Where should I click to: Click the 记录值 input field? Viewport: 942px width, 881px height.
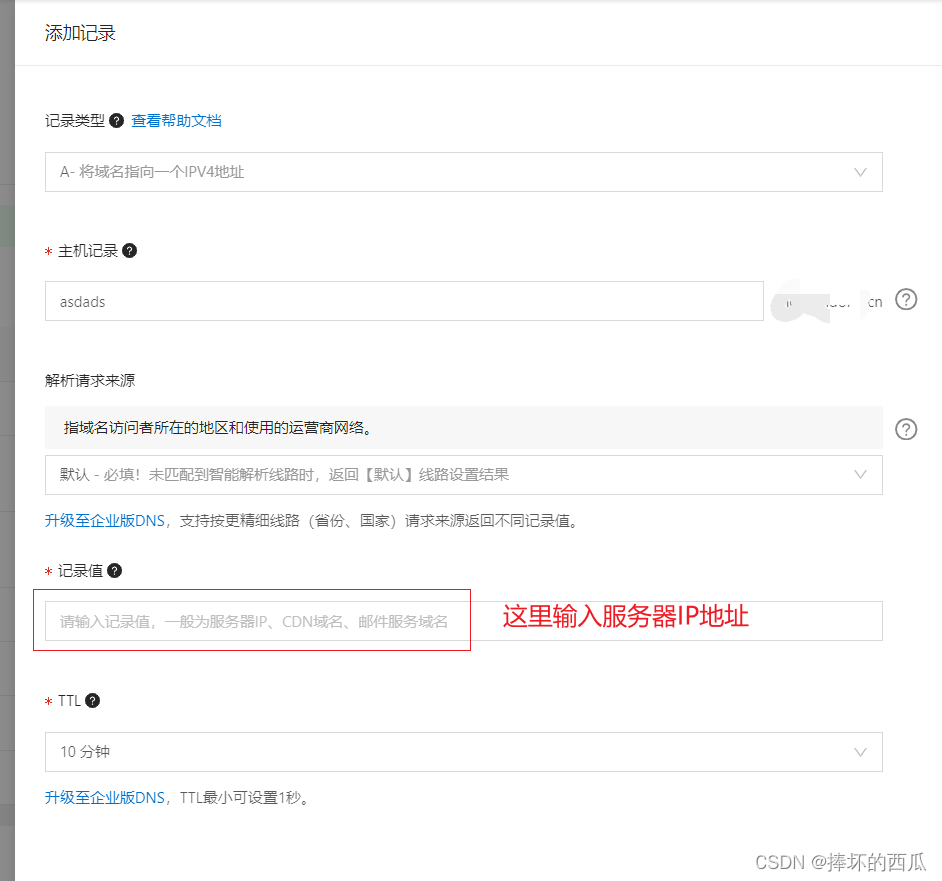click(463, 621)
